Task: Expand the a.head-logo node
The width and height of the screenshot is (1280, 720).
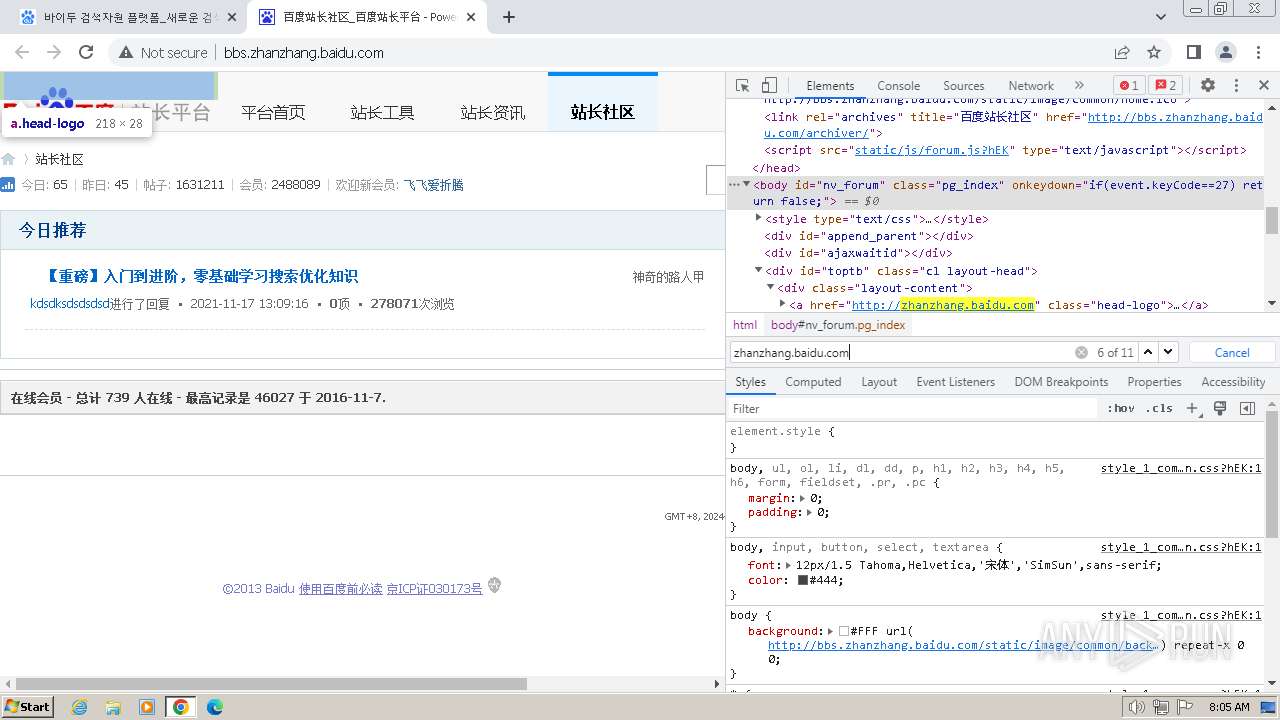Action: point(783,304)
